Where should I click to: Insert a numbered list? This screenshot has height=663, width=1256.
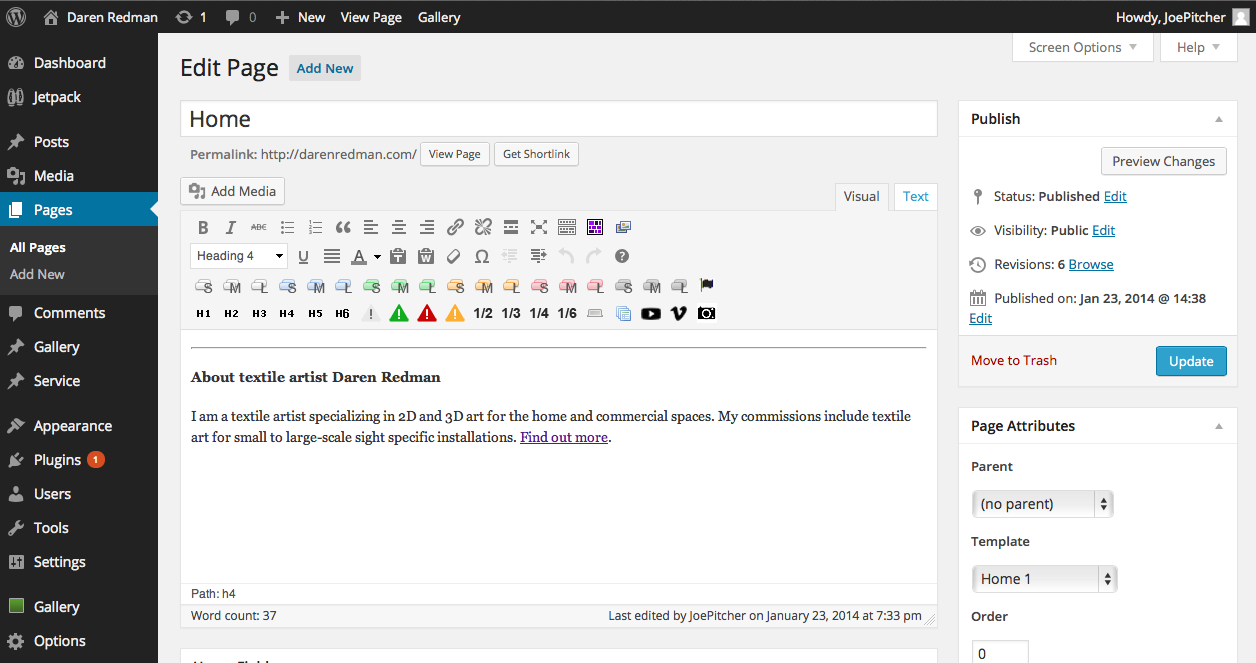[x=315, y=227]
